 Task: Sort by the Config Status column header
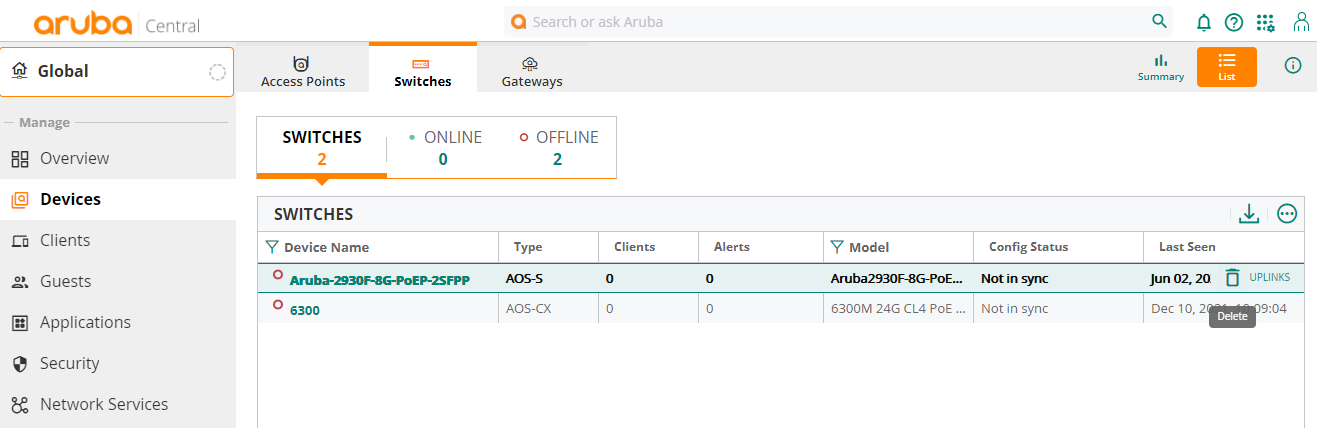[1028, 247]
